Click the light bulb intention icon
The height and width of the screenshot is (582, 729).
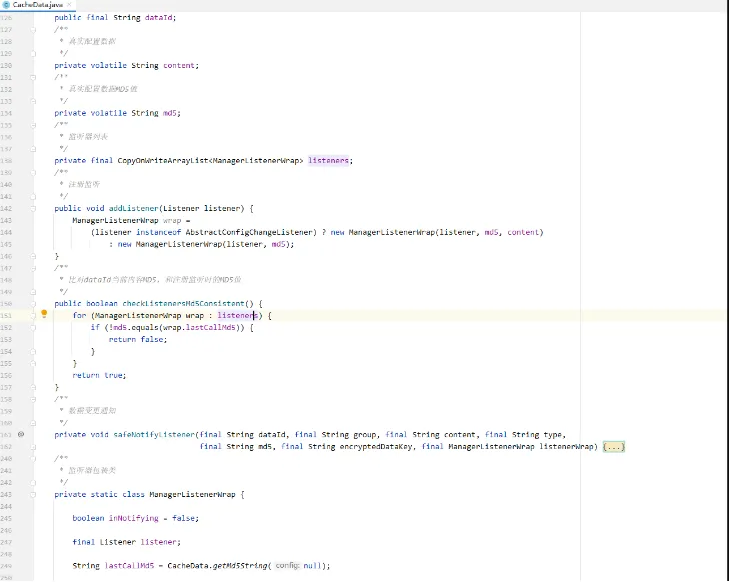tap(44, 314)
